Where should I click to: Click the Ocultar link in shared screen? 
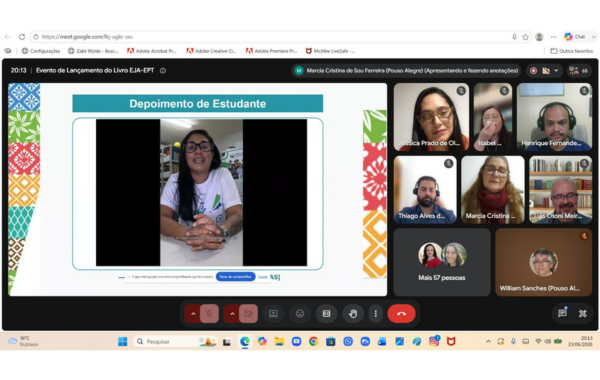coord(262,277)
